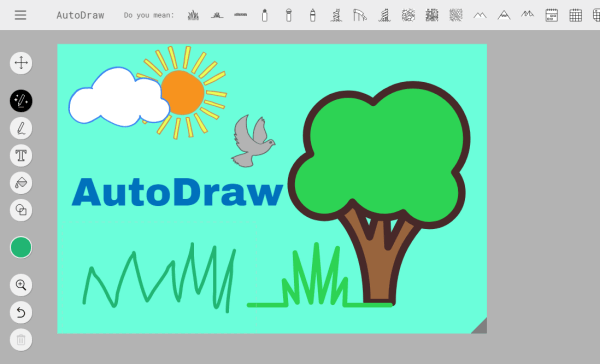Screen dimensions: 600x364
Task: Pick the single snow-capped peak suggestion
Action: pos(504,16)
